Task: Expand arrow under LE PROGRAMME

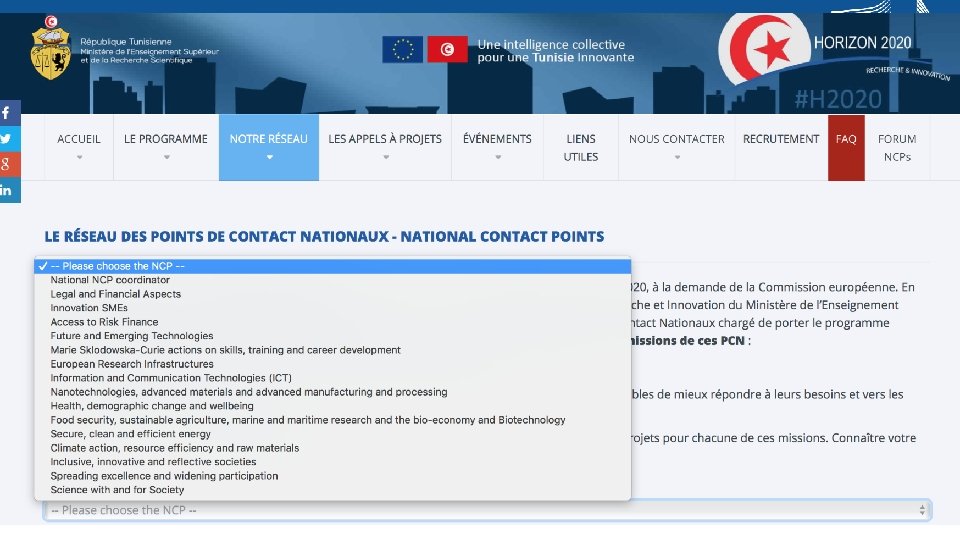Action: click(167, 157)
